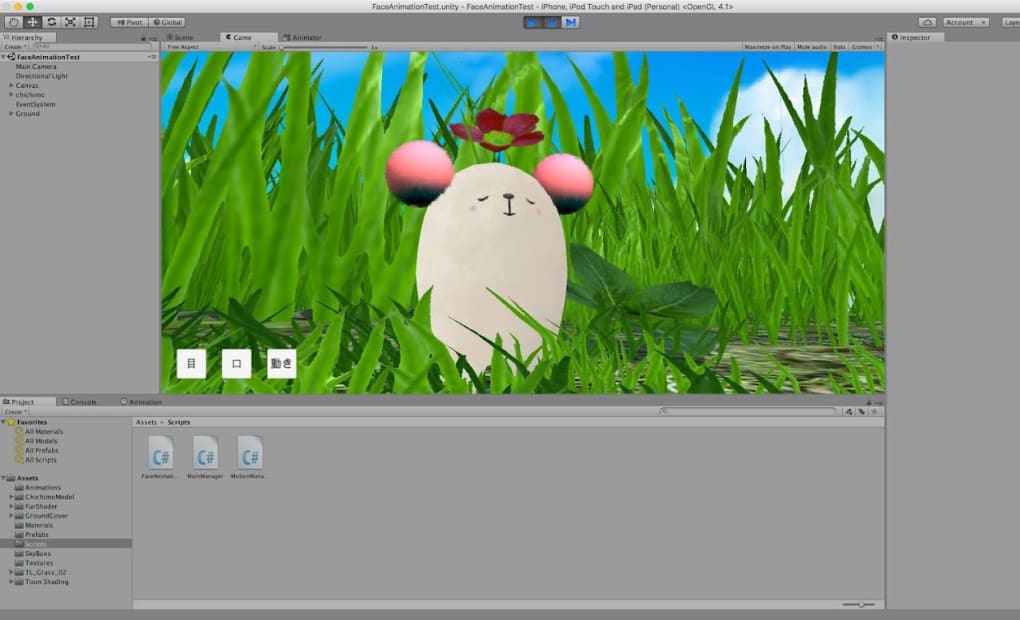
Task: Select the Hand tool in toolbar
Action: tap(14, 22)
